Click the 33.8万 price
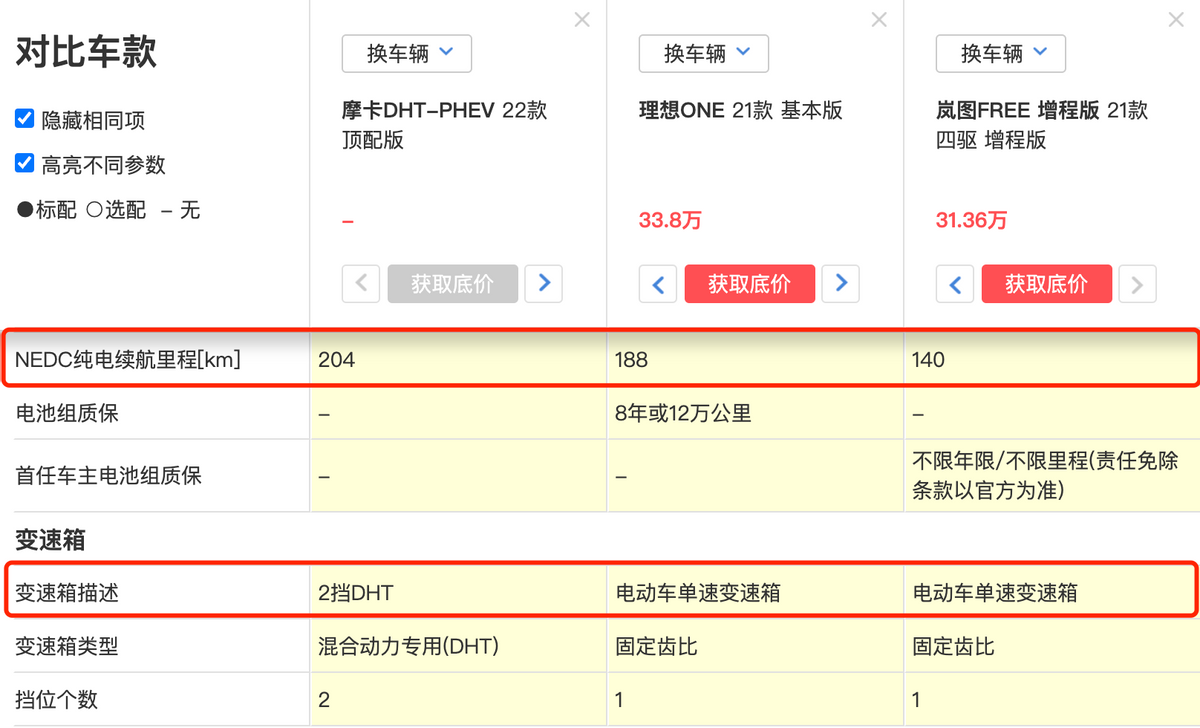This screenshot has height=728, width=1200. pos(670,221)
